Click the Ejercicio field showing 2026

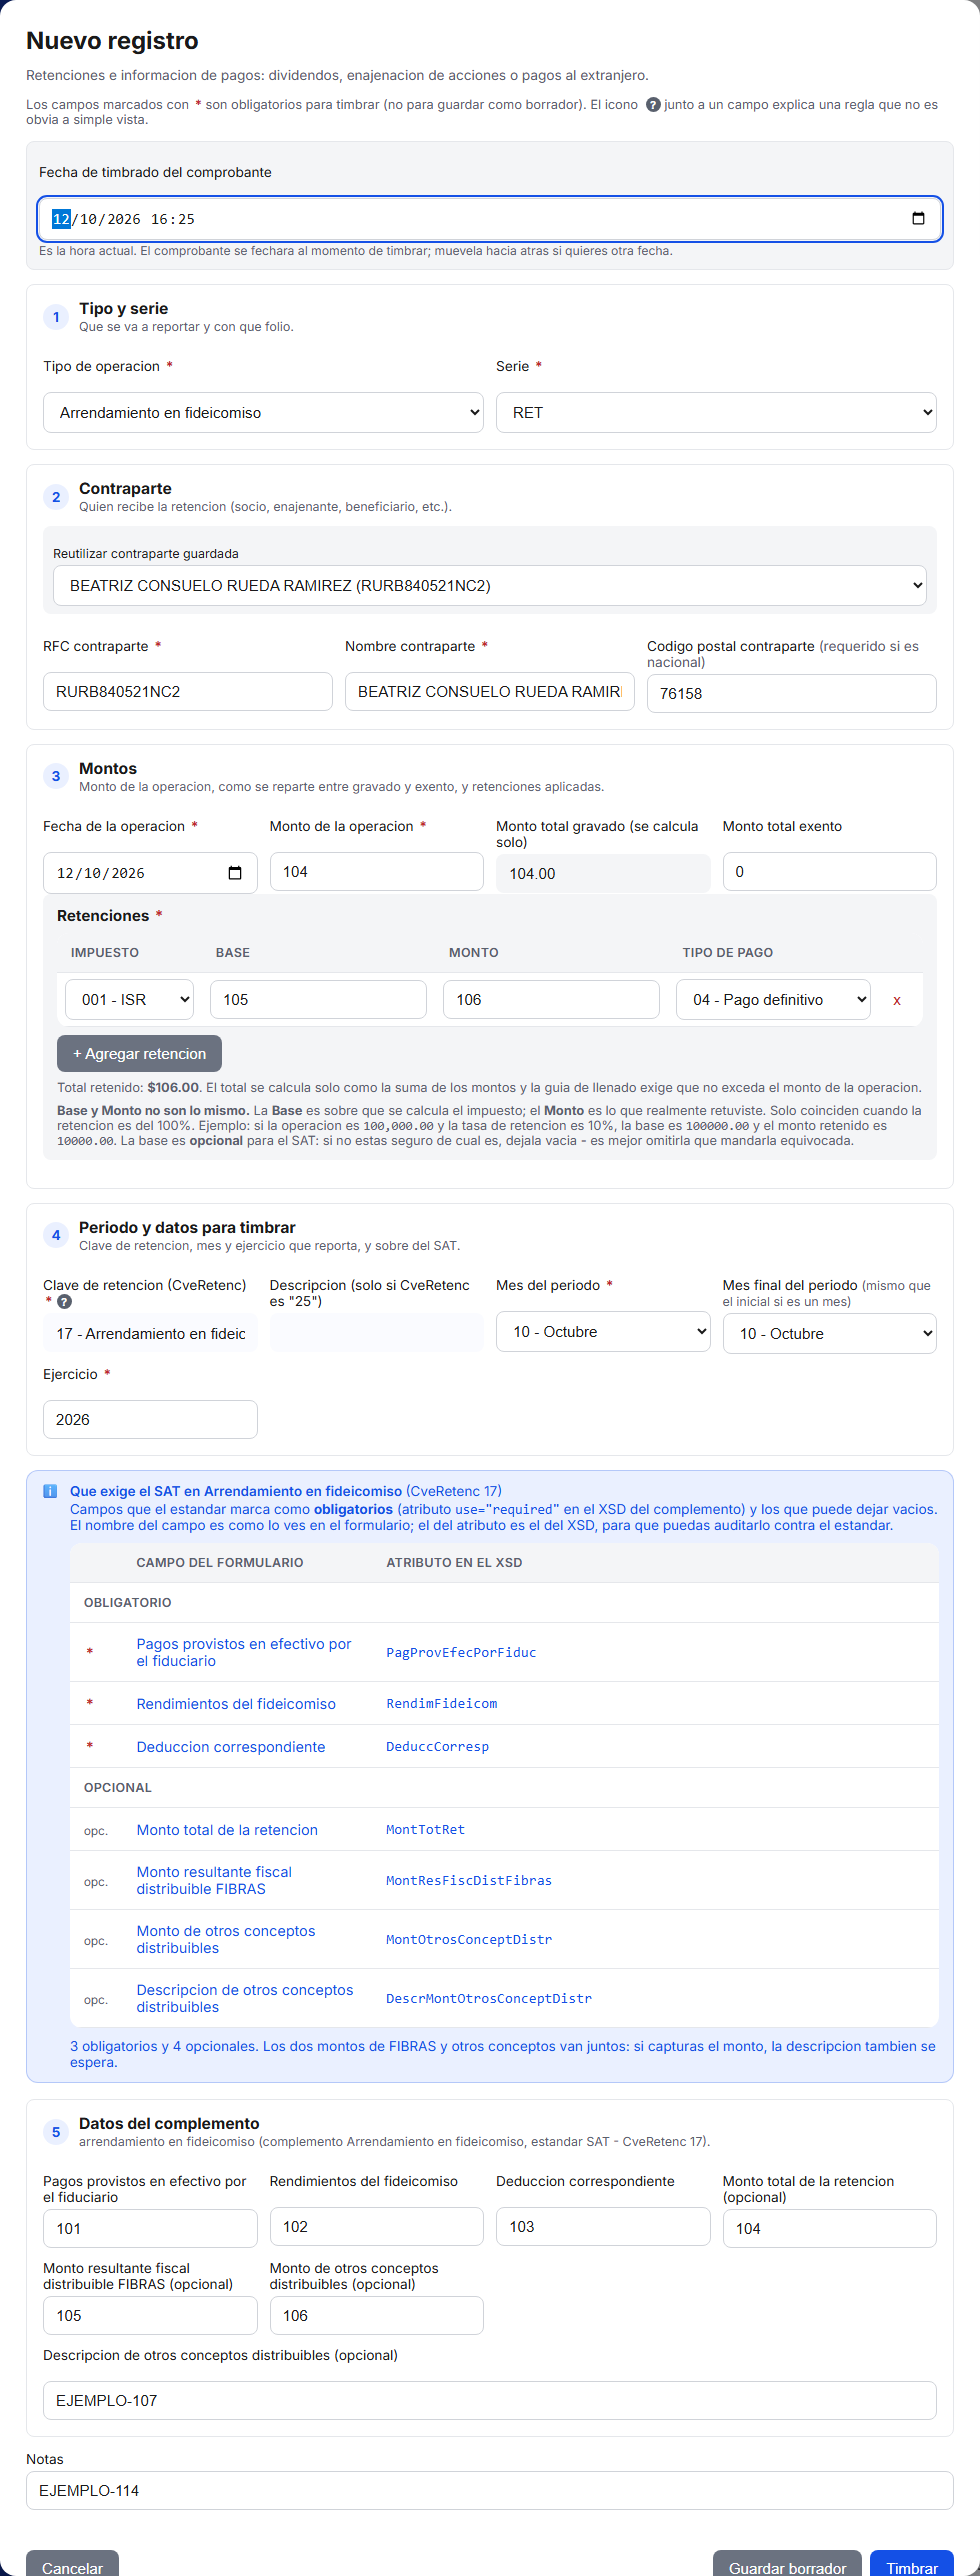tap(150, 1420)
